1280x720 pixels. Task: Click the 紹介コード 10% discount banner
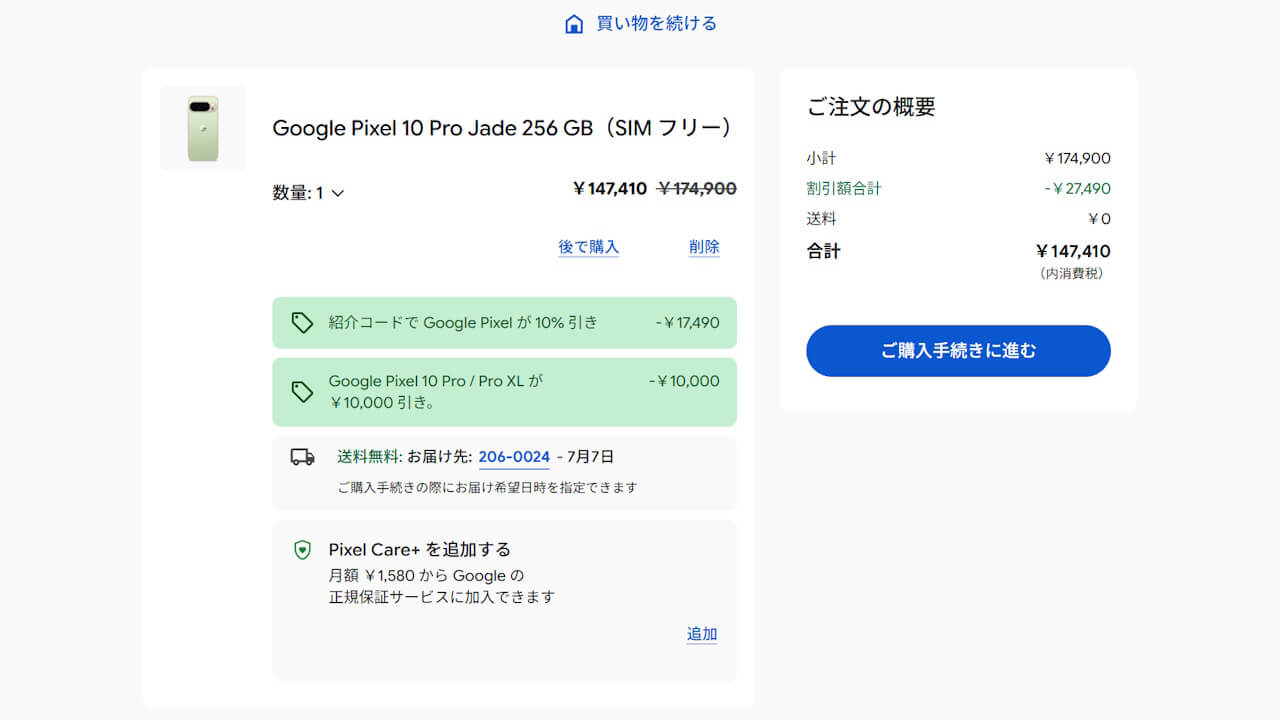tap(504, 322)
